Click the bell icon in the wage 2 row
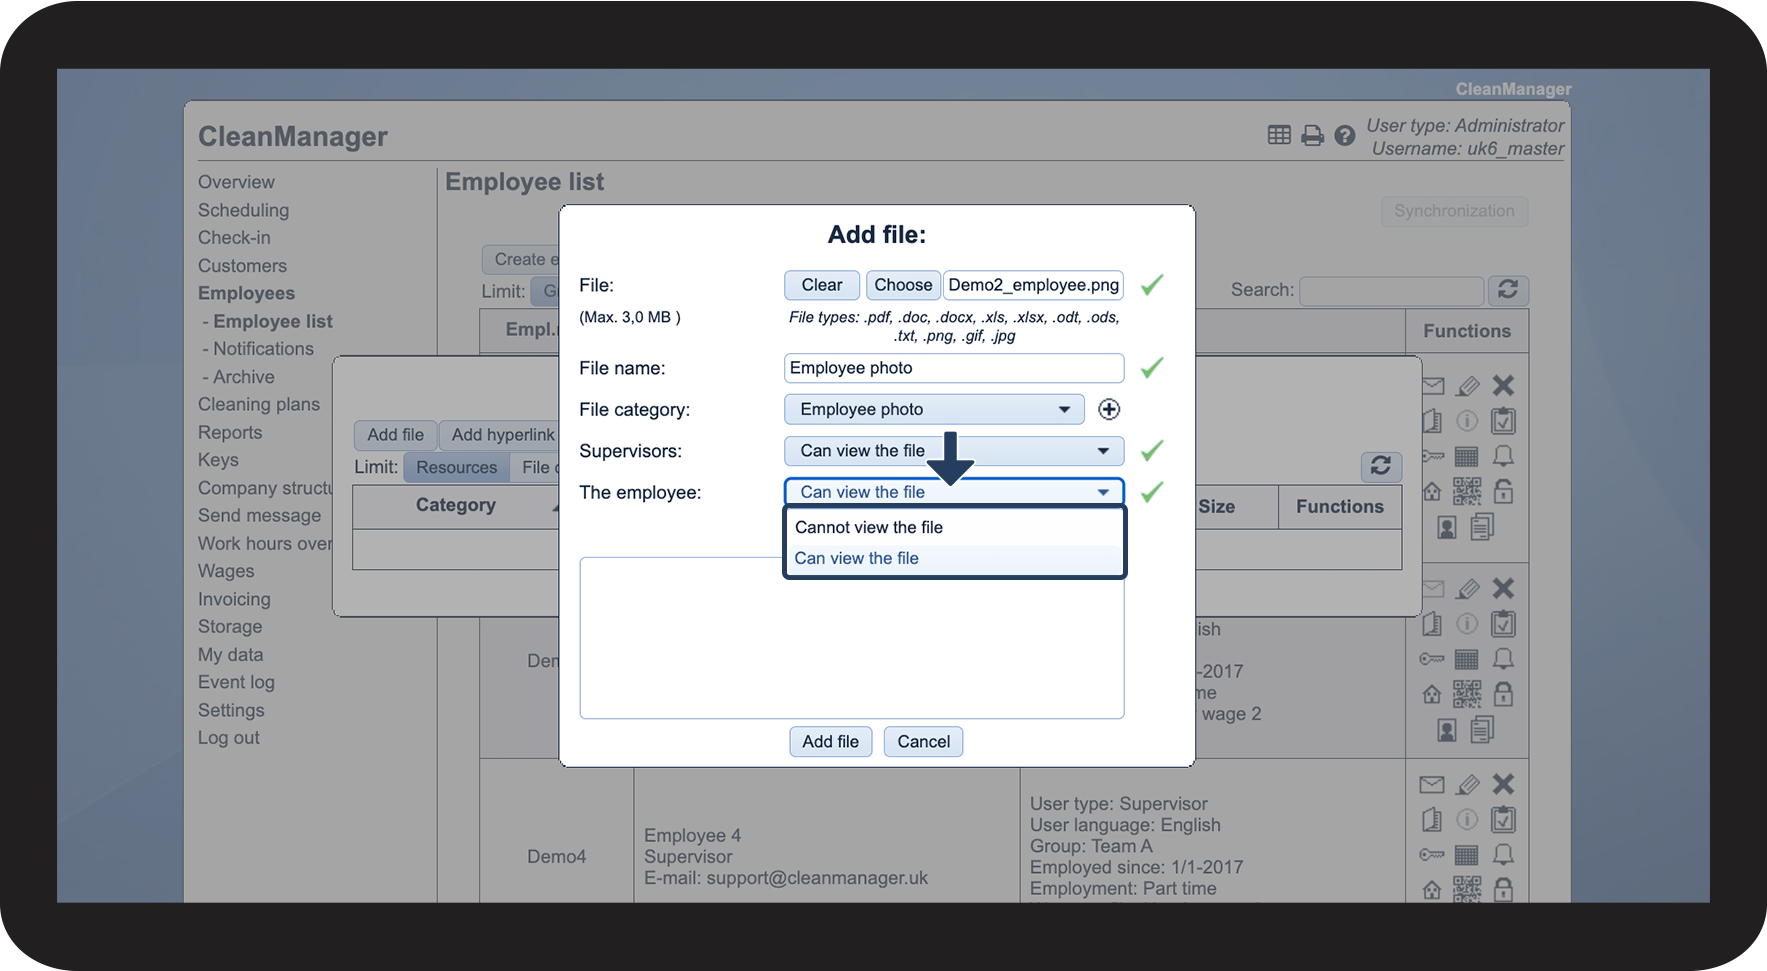Viewport: 1767px width, 971px height. tap(1503, 659)
